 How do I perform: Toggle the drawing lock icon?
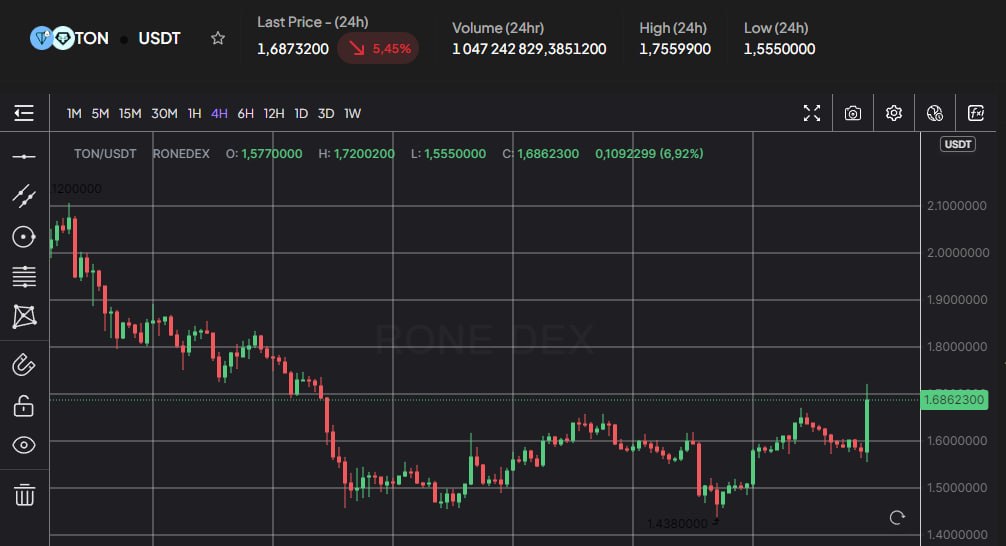point(24,405)
